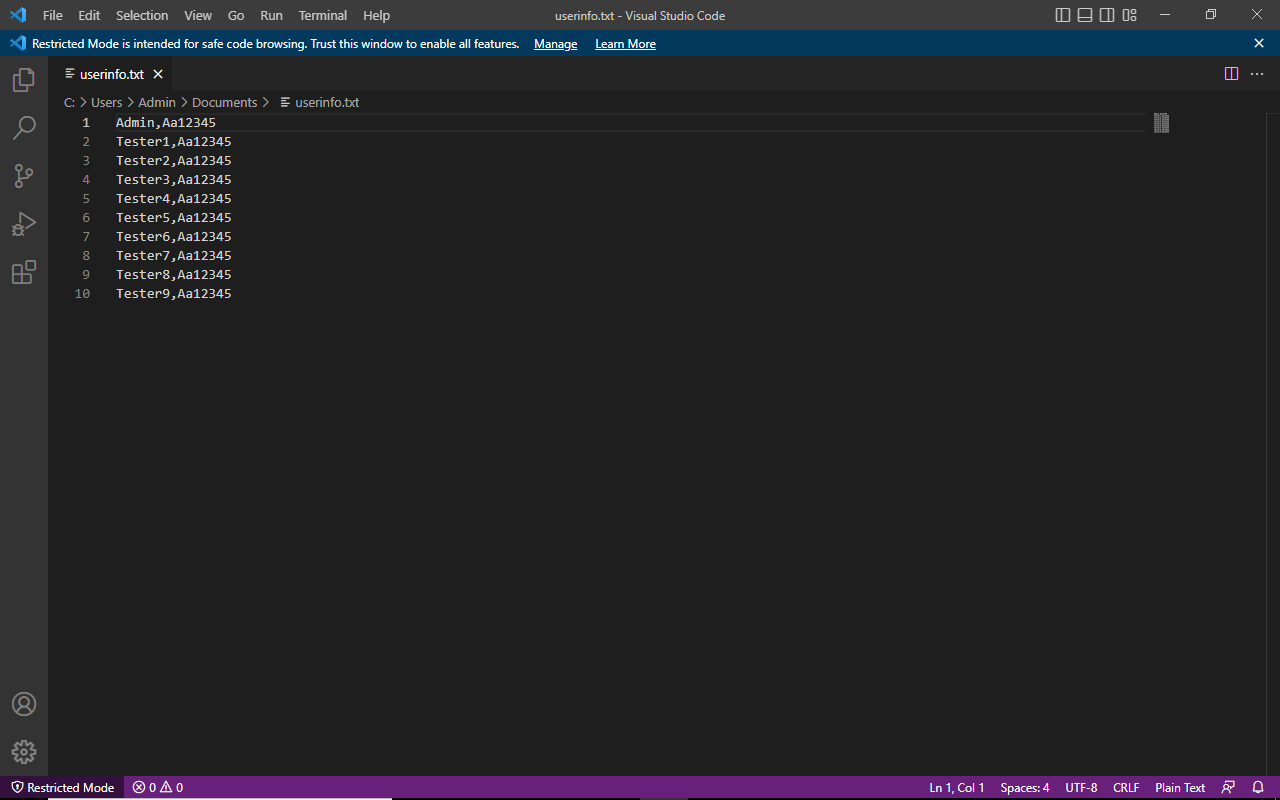
Task: Click the Tester2,Aa12345 line
Action: (174, 161)
